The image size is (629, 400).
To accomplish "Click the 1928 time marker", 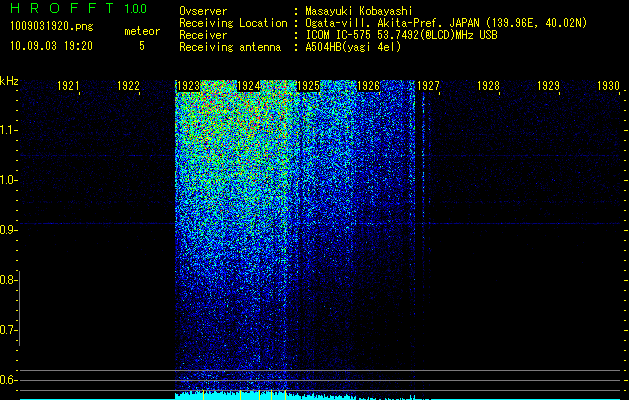I will pyautogui.click(x=488, y=86).
